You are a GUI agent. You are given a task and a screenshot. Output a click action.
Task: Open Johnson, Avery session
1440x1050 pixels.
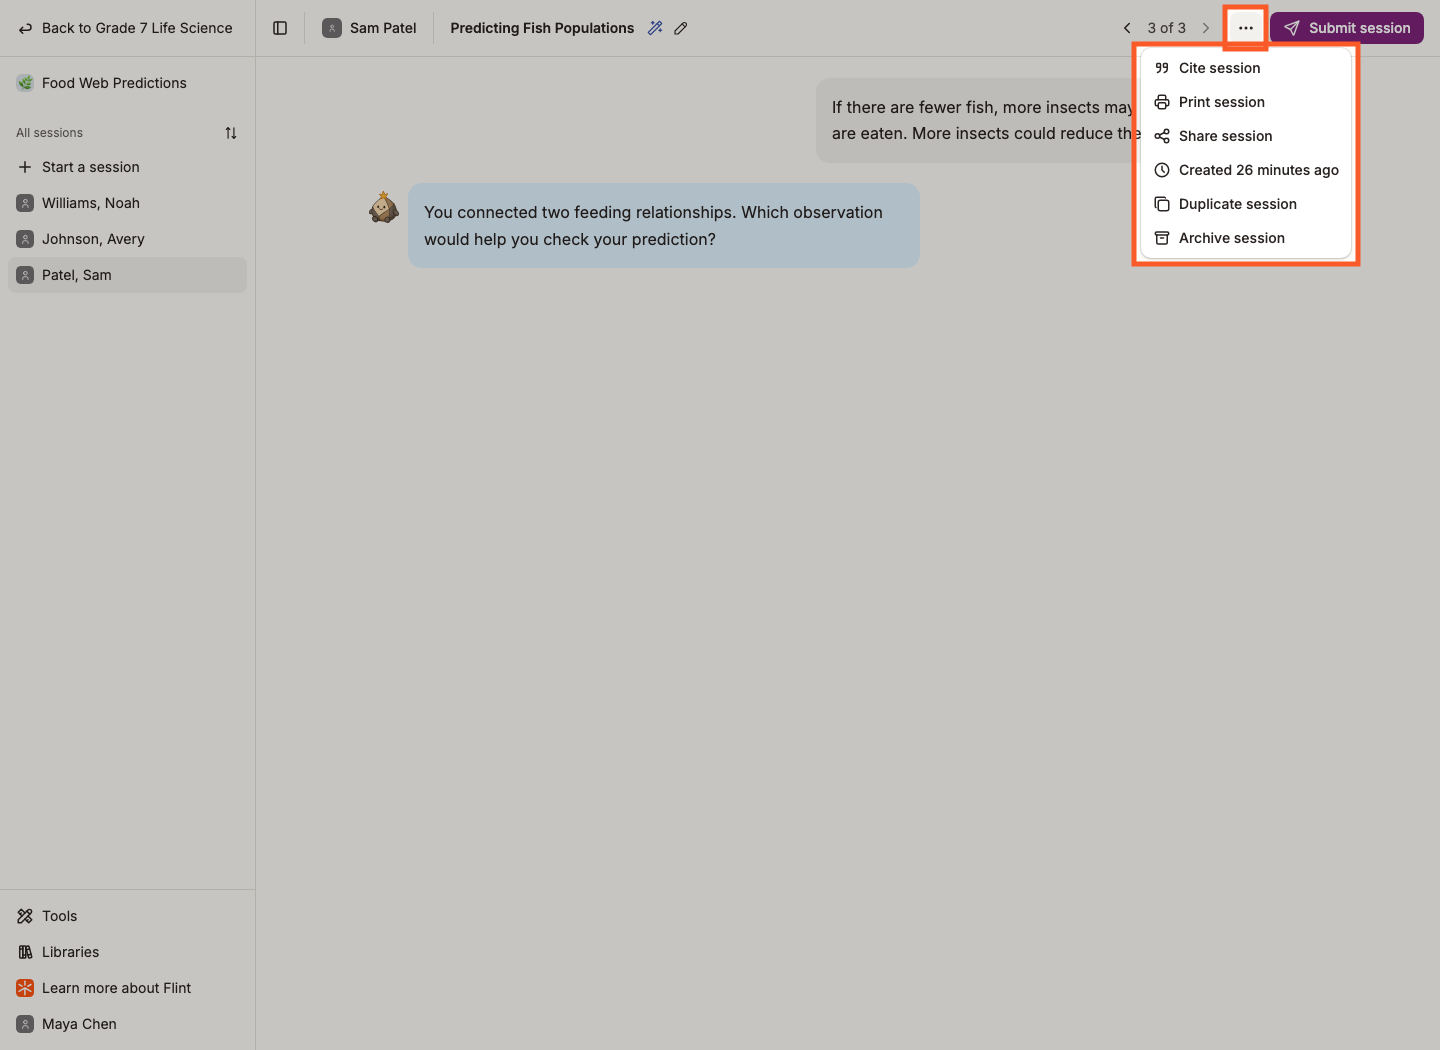127,239
